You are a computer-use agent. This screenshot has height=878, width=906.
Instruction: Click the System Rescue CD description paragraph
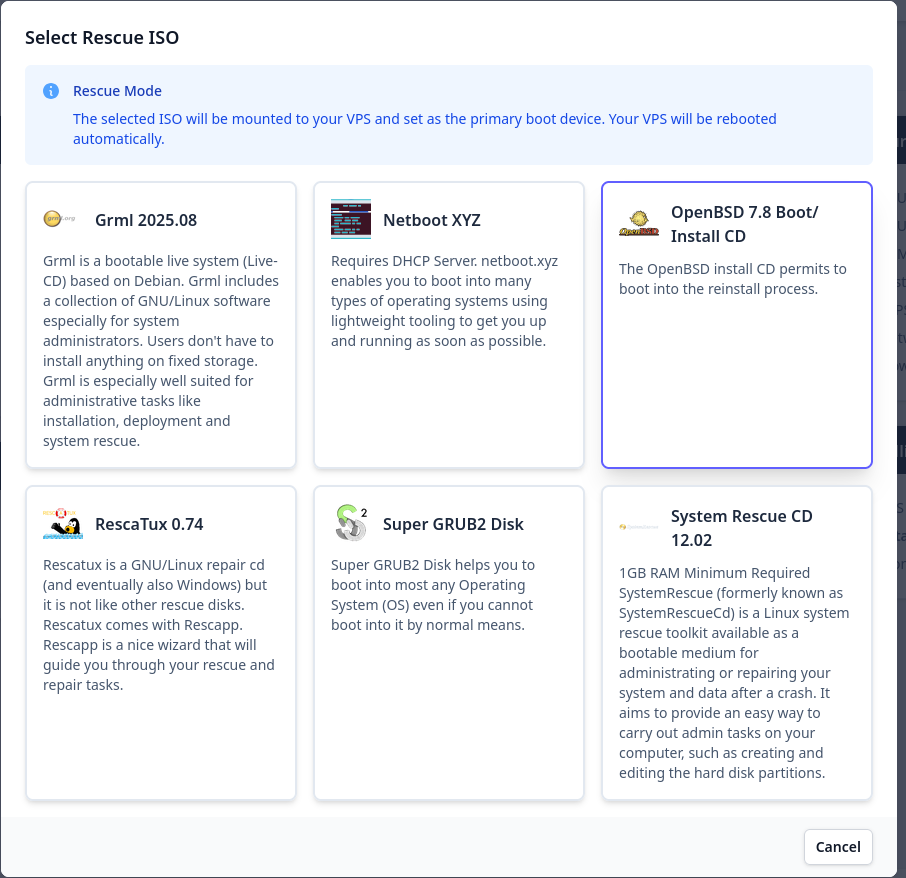(735, 673)
